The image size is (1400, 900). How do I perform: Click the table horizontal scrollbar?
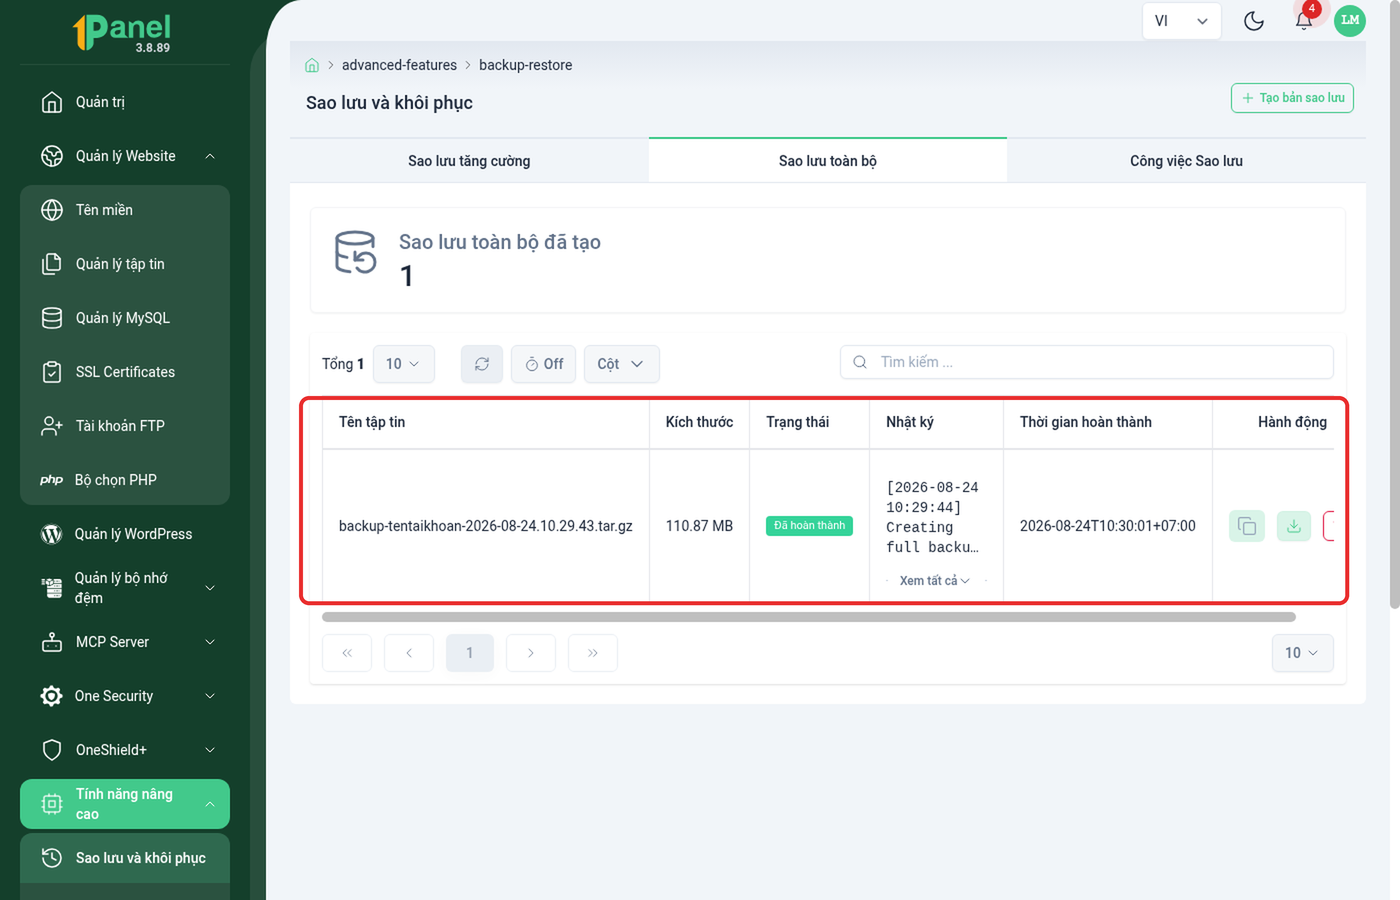coord(809,617)
